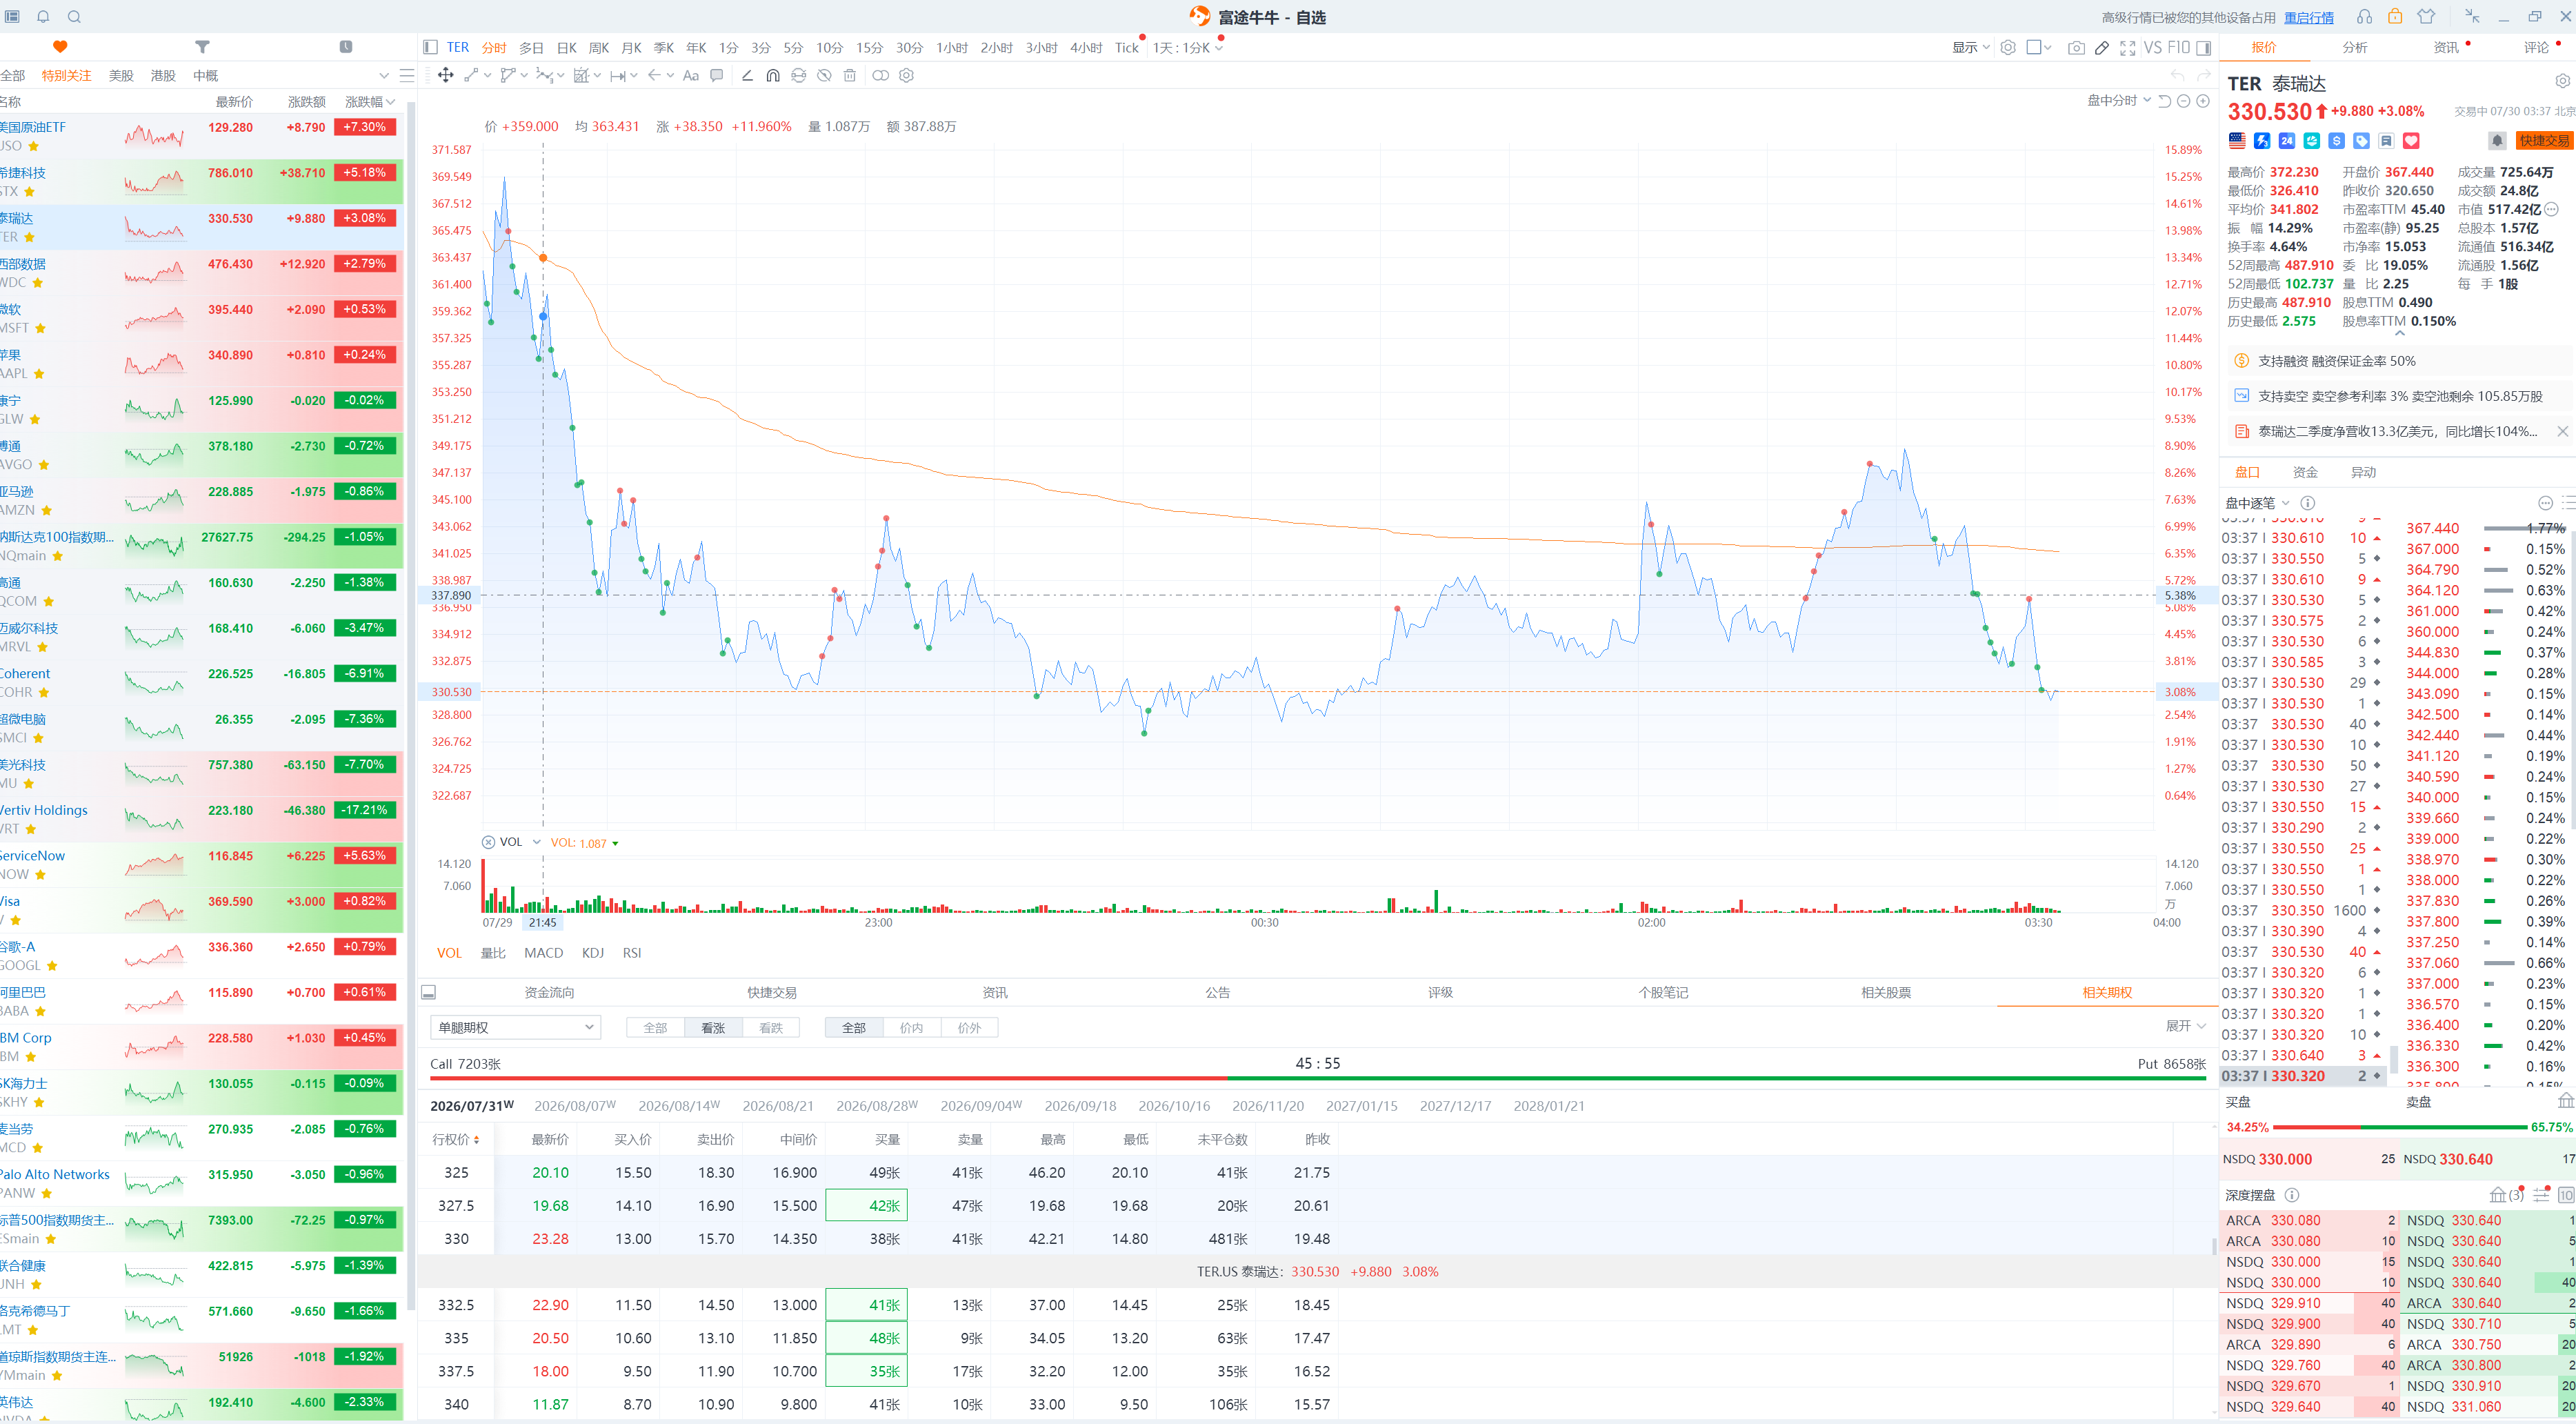
Task: Select the angle measuring tool
Action: click(x=747, y=75)
